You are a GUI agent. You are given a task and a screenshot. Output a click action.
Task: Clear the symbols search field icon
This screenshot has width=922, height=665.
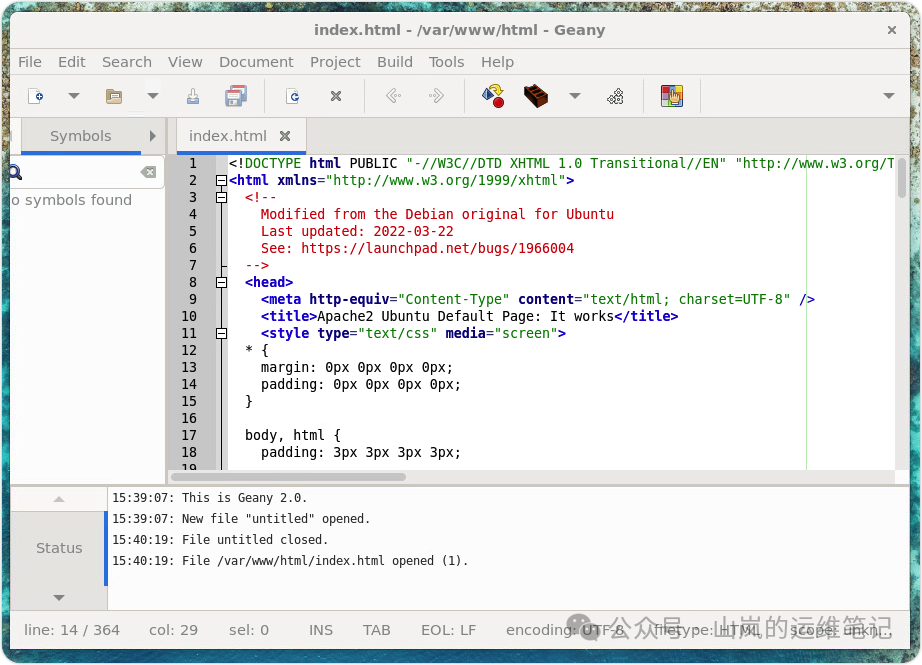(148, 172)
